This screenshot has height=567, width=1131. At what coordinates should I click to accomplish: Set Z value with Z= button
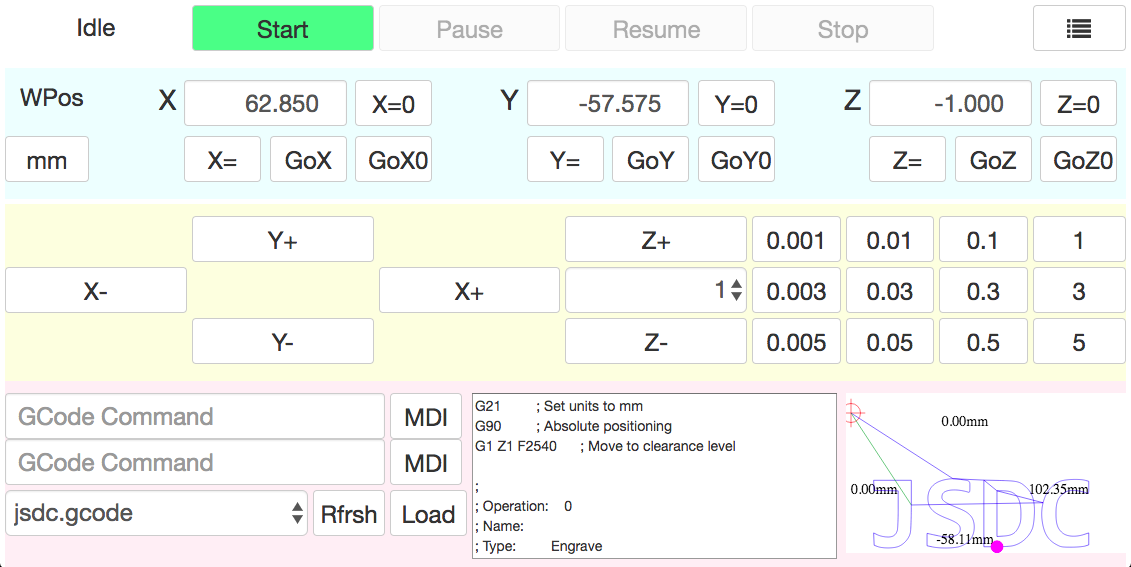tap(907, 159)
